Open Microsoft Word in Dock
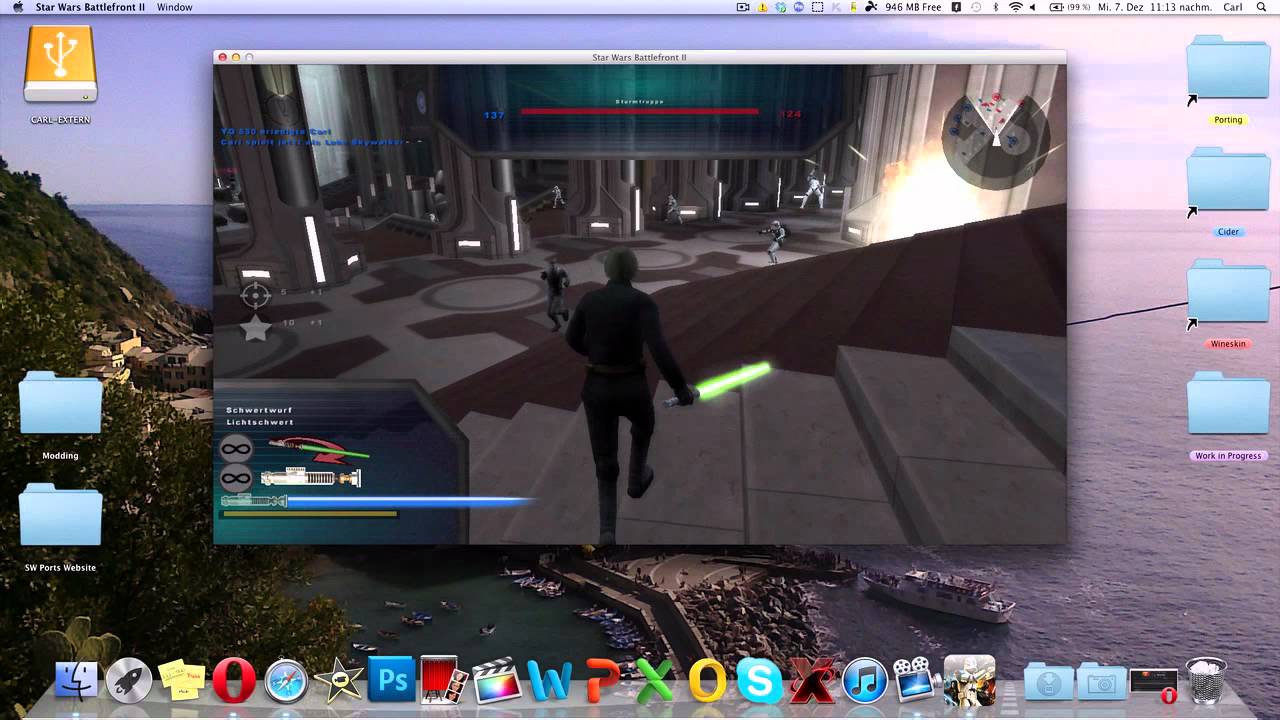 coord(549,681)
